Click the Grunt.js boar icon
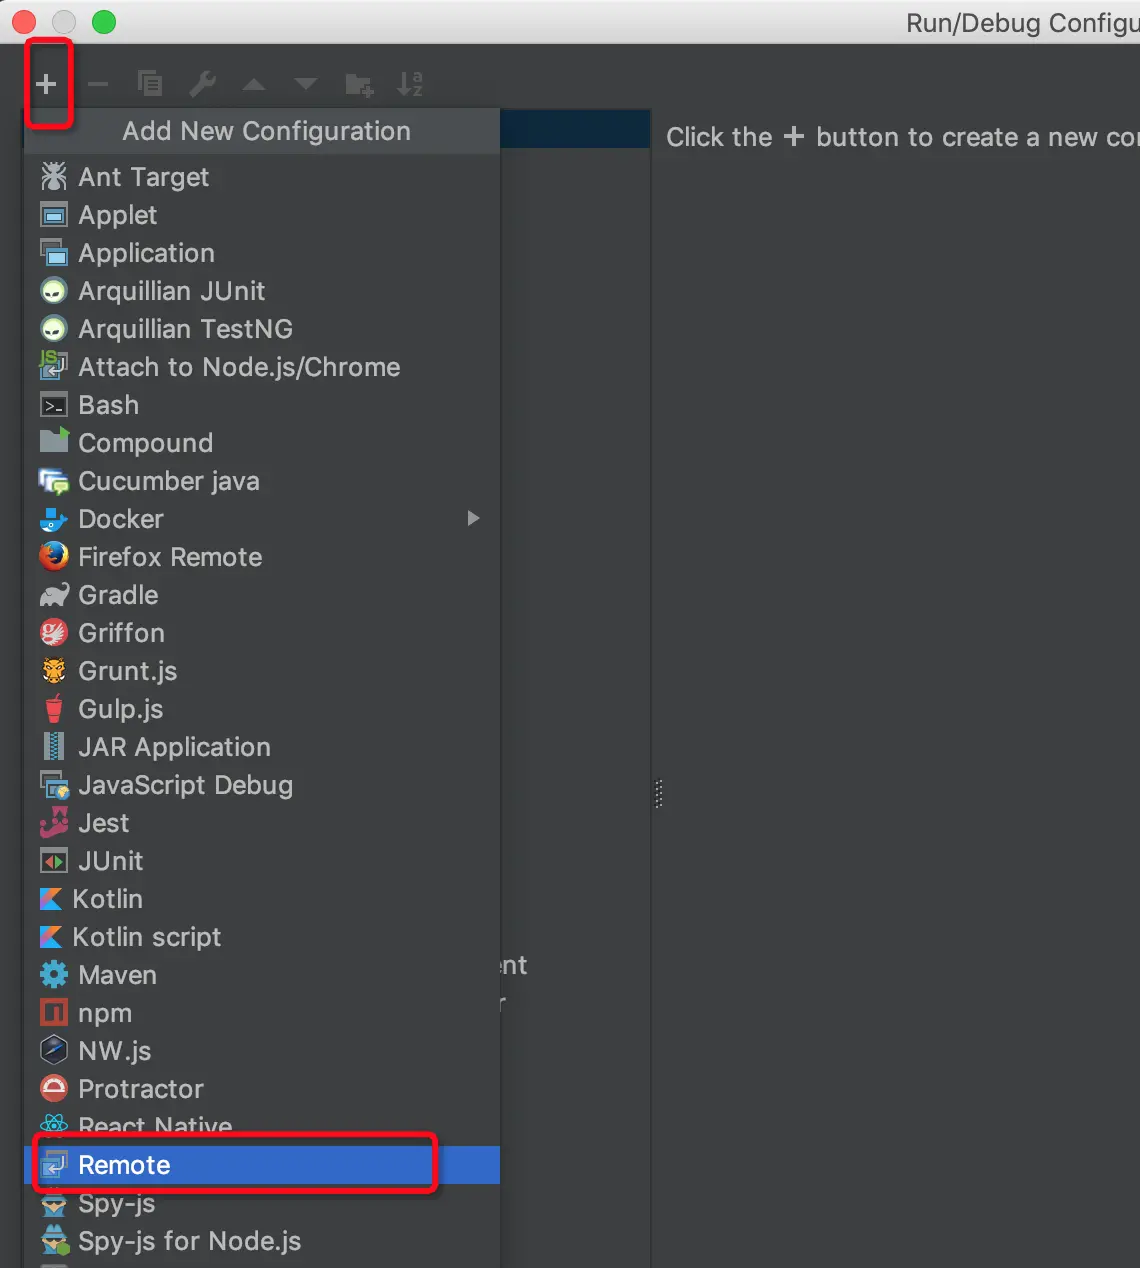The width and height of the screenshot is (1140, 1268). click(54, 671)
